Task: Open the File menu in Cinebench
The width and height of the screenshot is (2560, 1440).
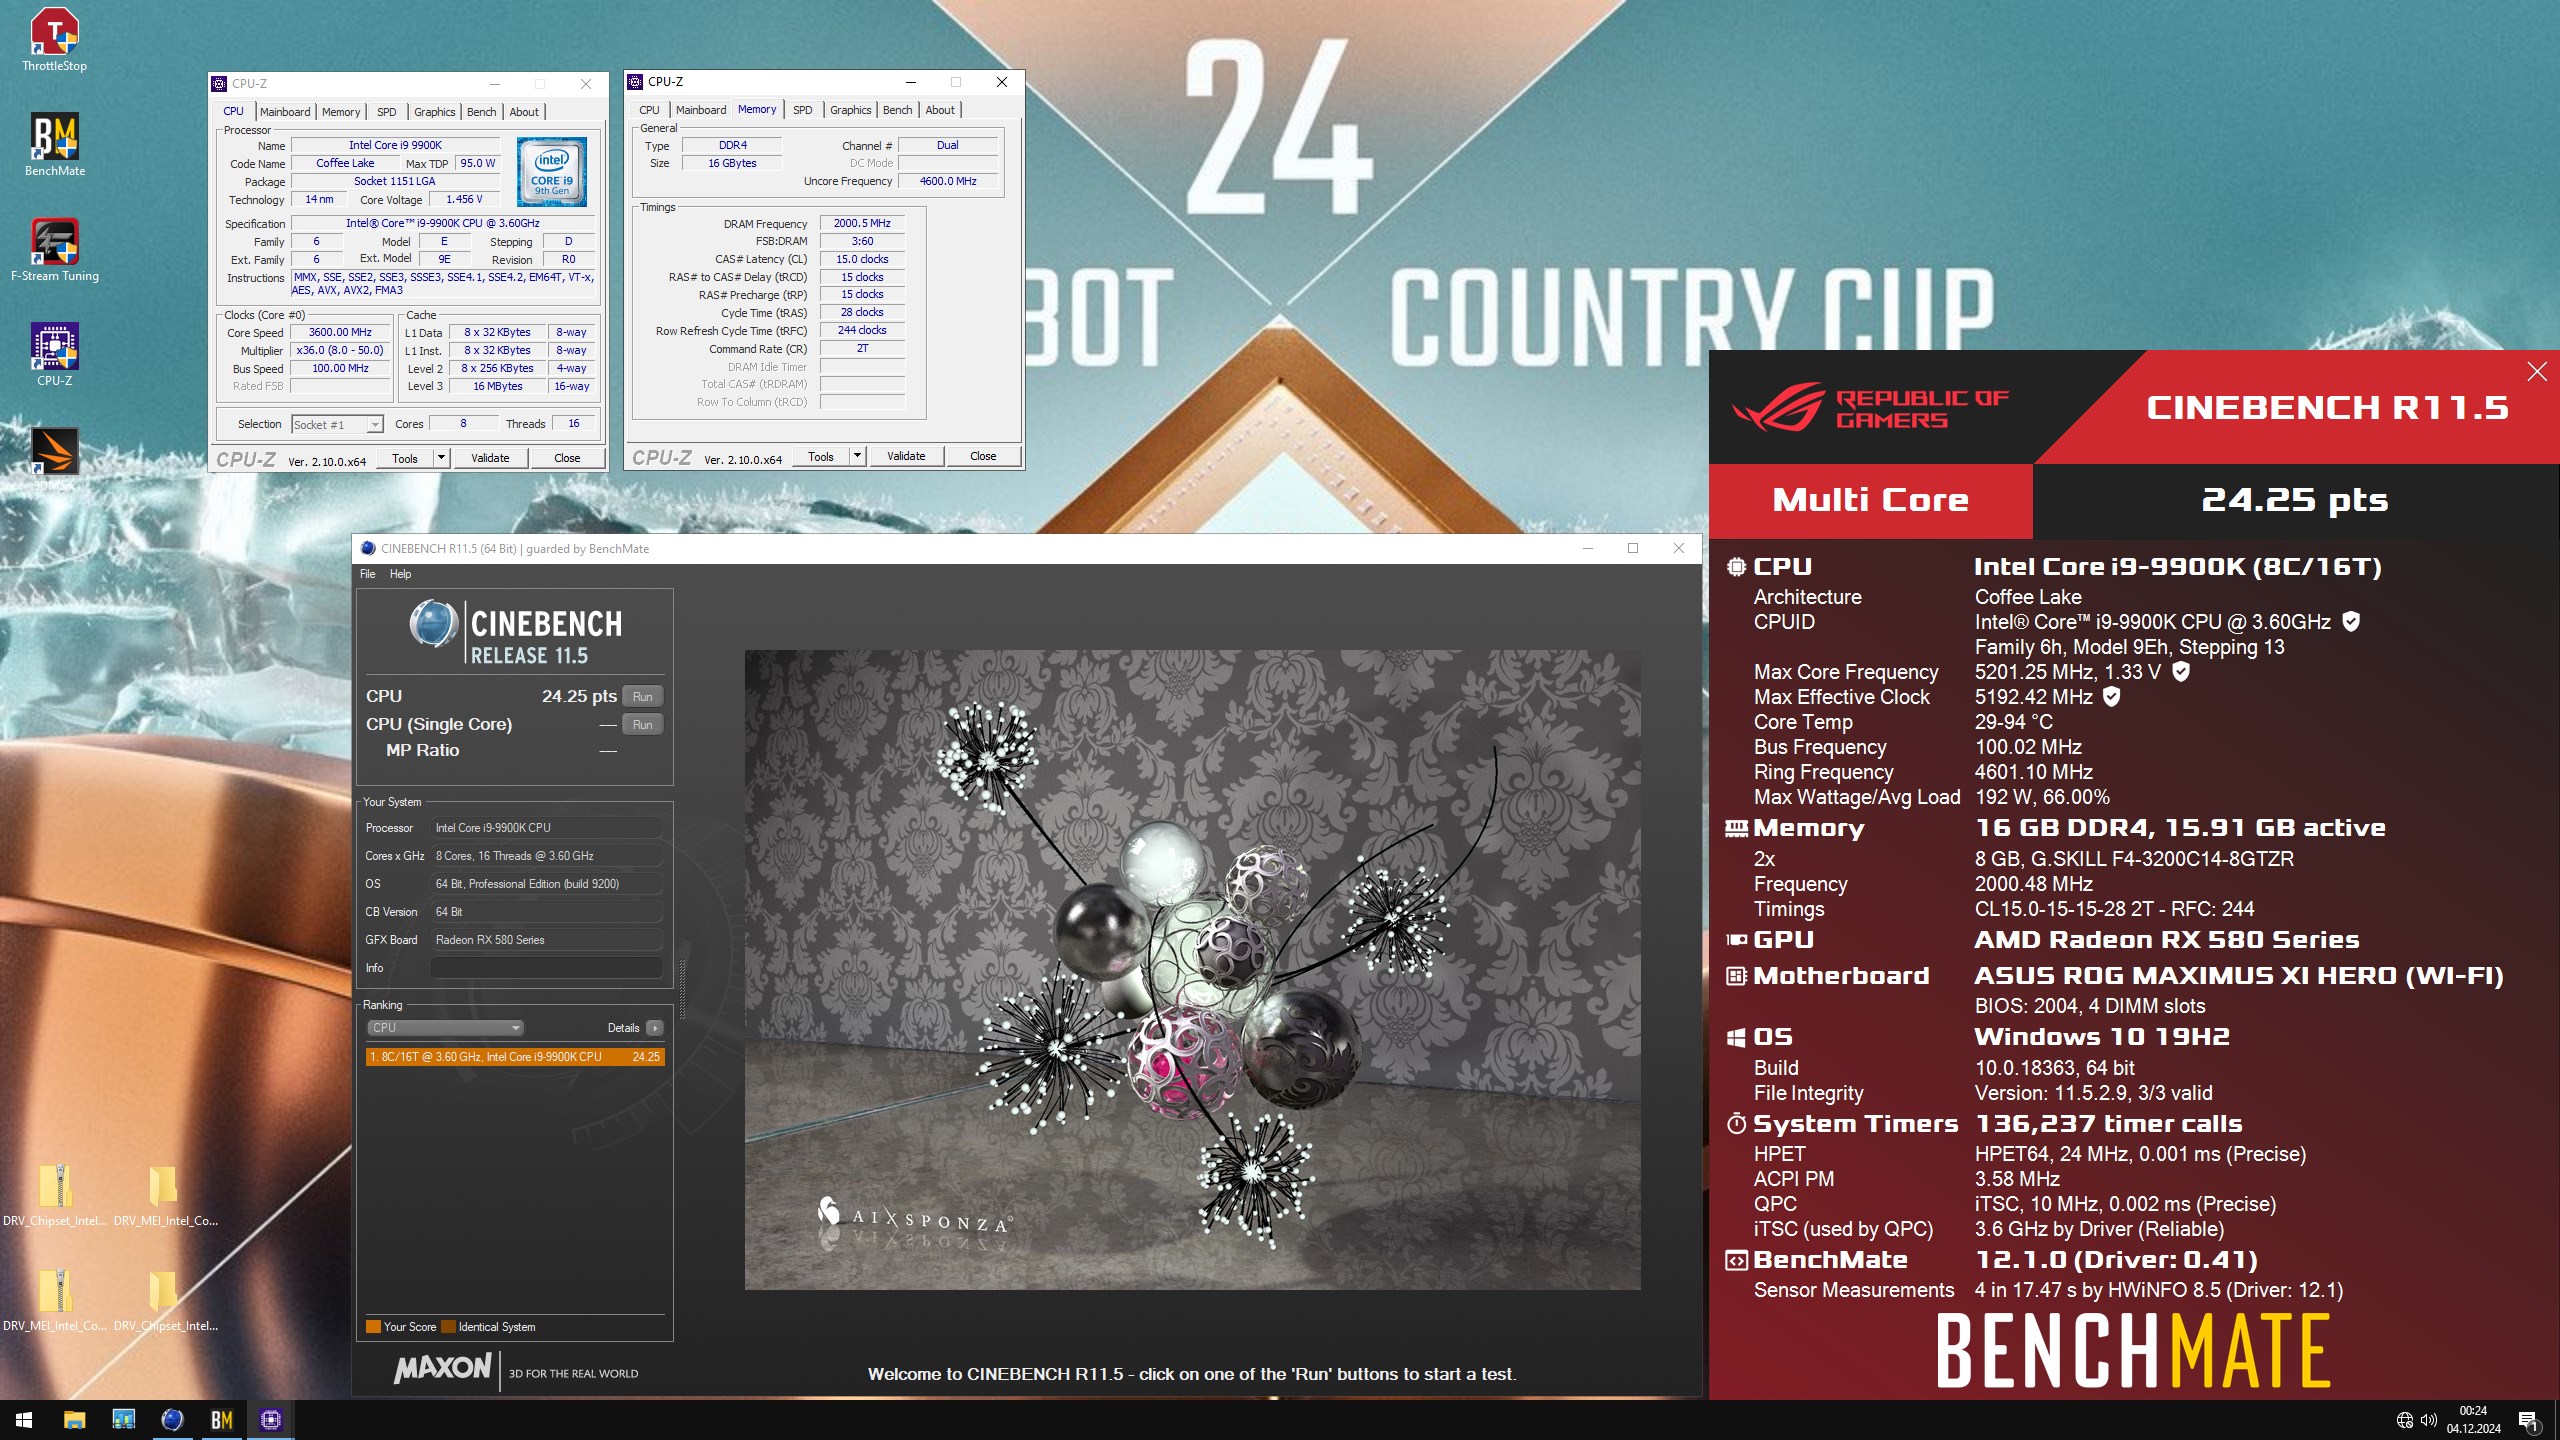Action: [368, 574]
